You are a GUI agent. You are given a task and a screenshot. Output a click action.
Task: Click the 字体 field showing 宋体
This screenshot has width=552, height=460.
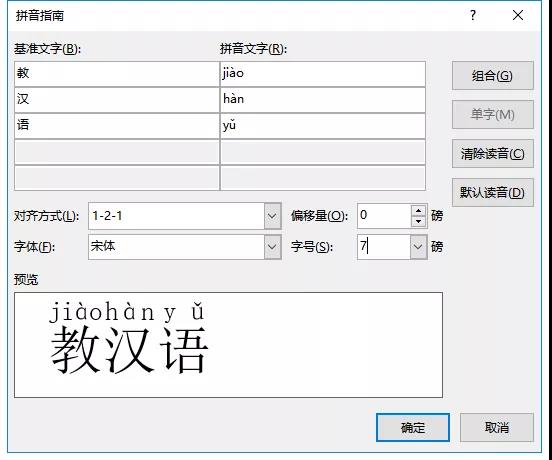176,247
